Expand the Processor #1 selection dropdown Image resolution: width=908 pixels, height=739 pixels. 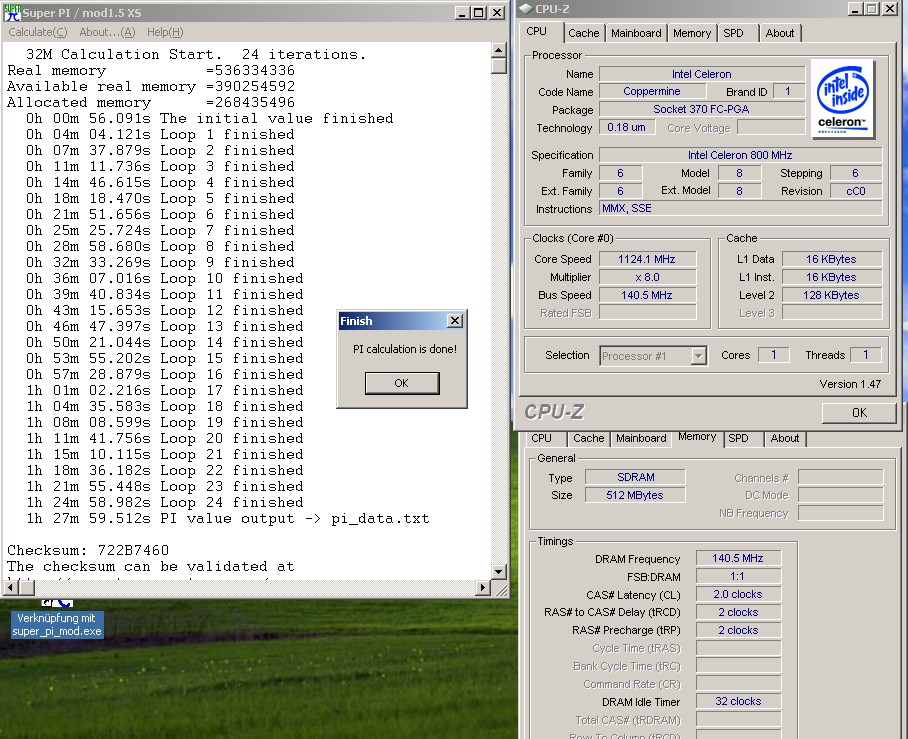coord(699,356)
